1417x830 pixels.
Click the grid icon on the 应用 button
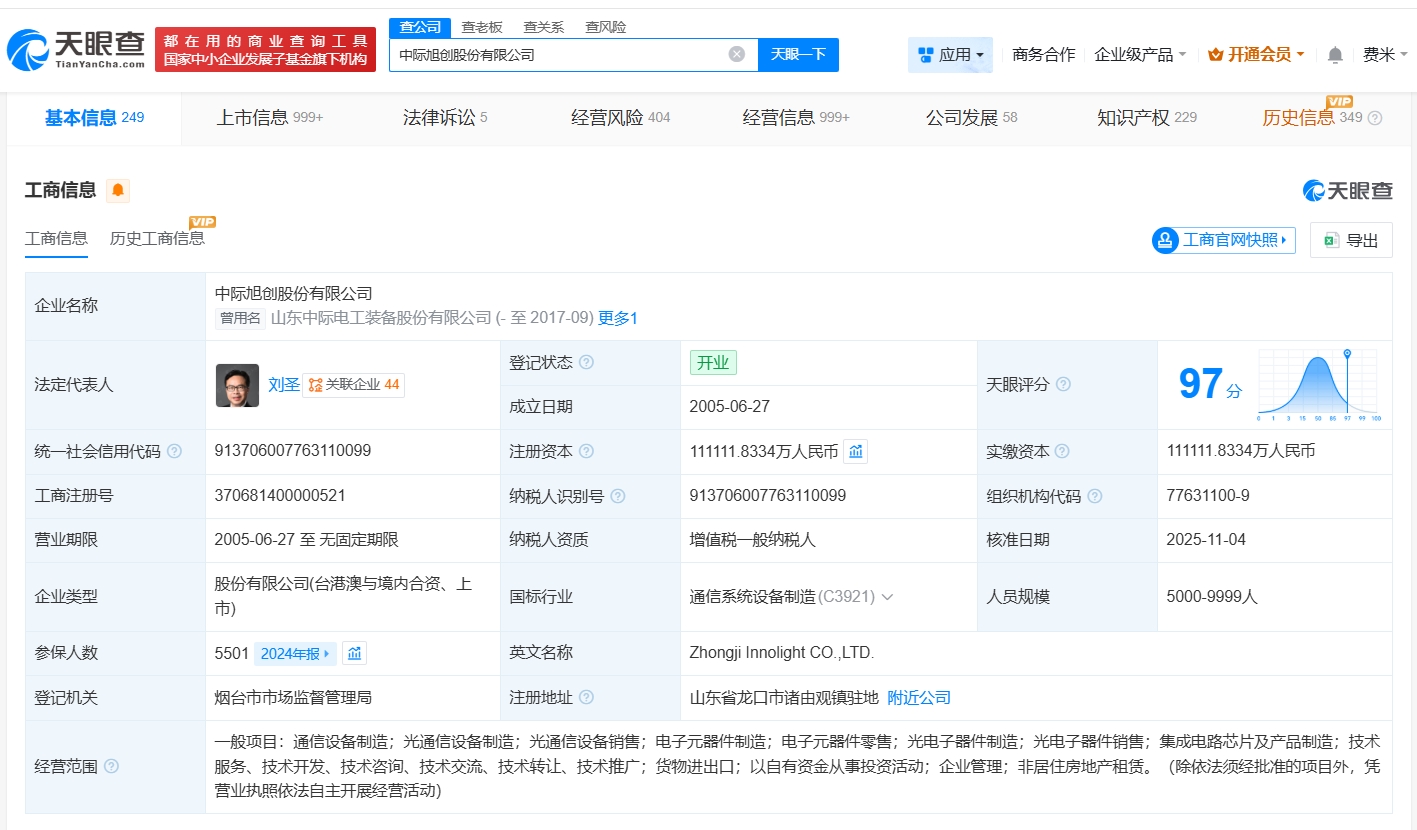(x=925, y=55)
